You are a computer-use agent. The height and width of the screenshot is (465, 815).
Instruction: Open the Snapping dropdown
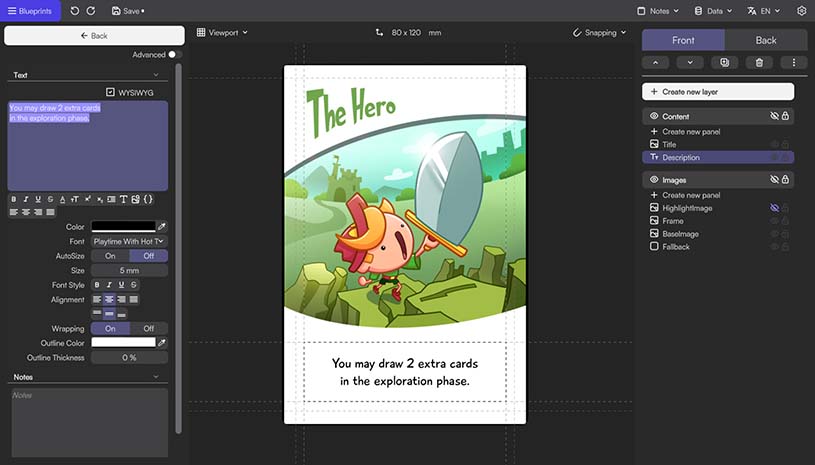tap(600, 32)
